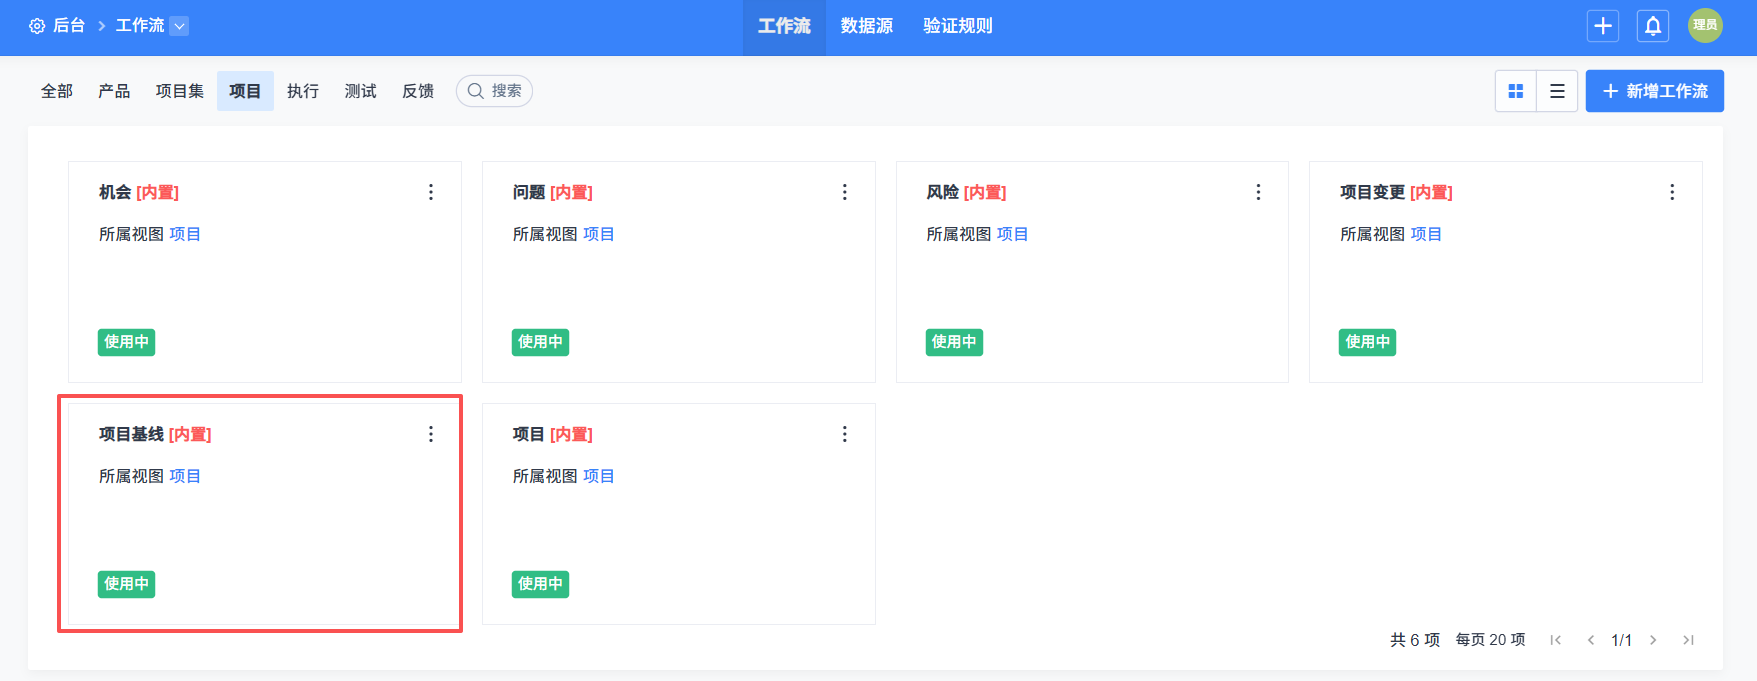Click the user avatar icon
The width and height of the screenshot is (1757, 681).
[x=1704, y=26]
